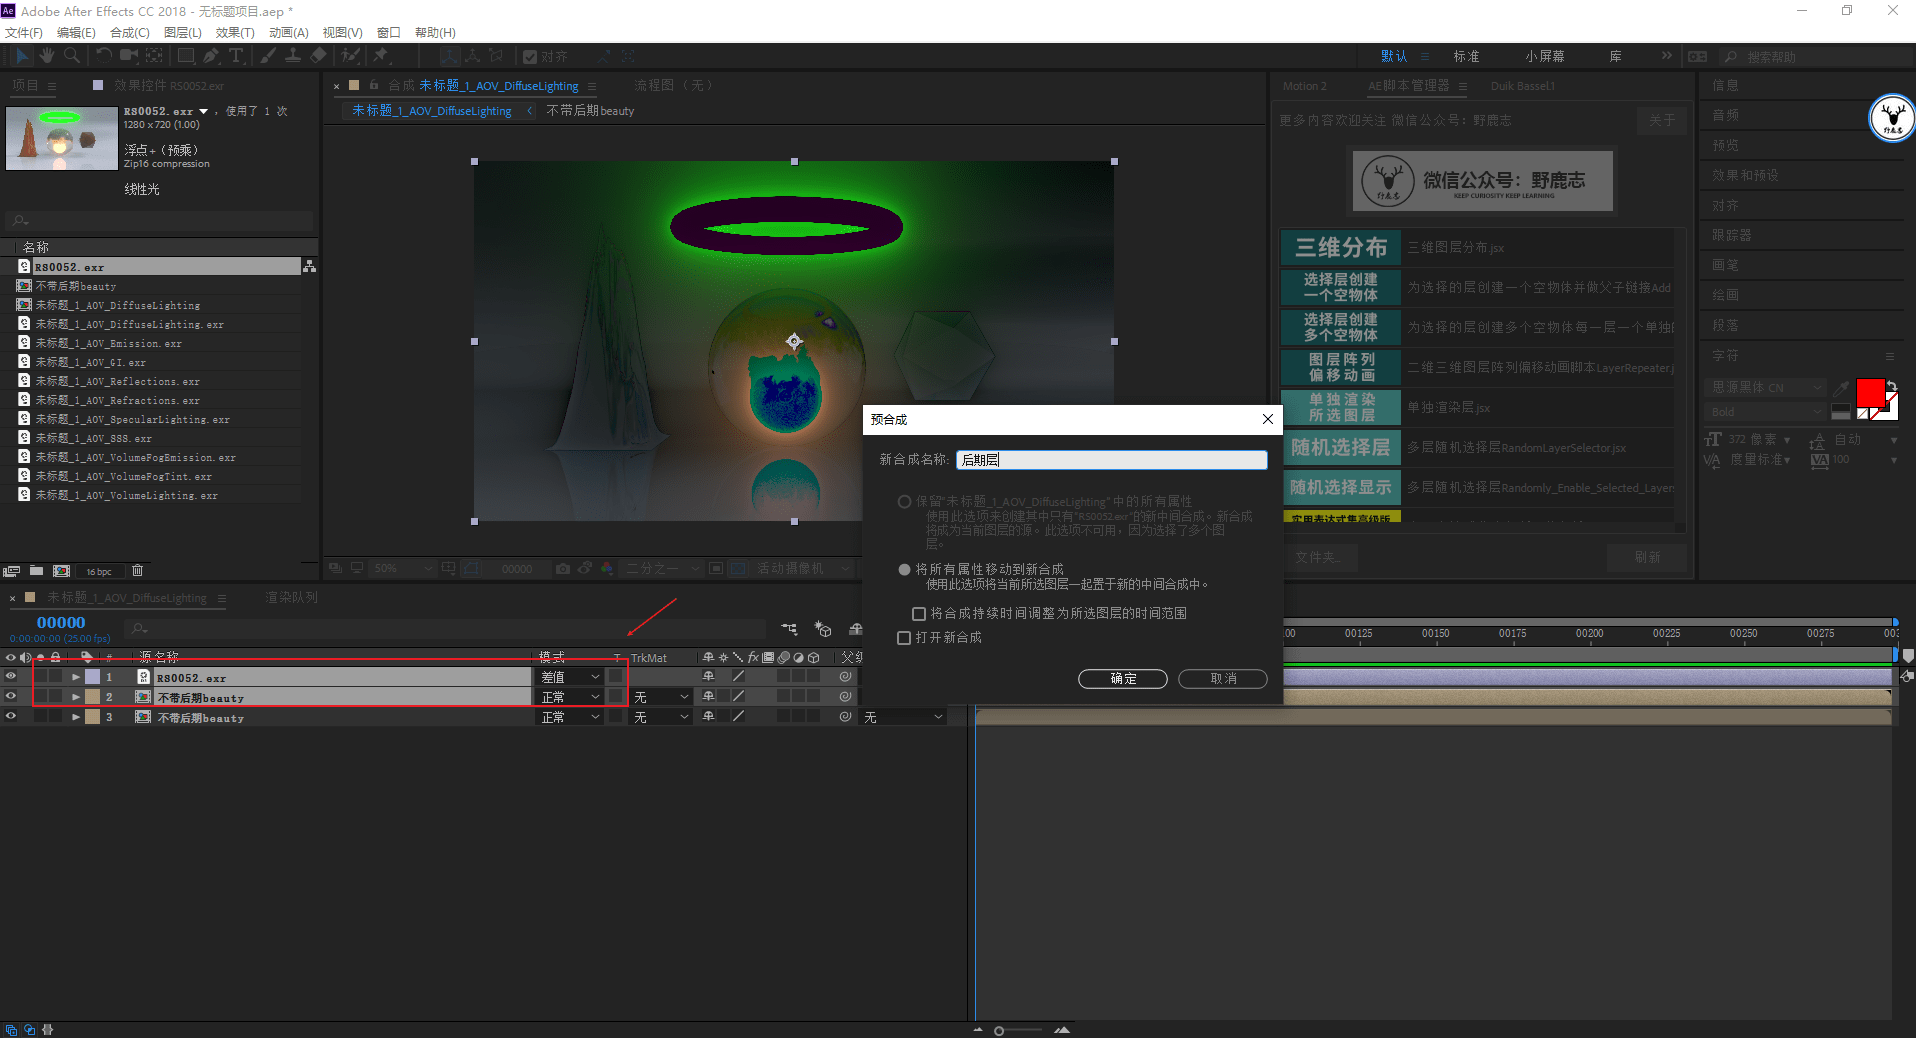
Task: Open TrkMat dropdown on layer 2
Action: (x=661, y=697)
